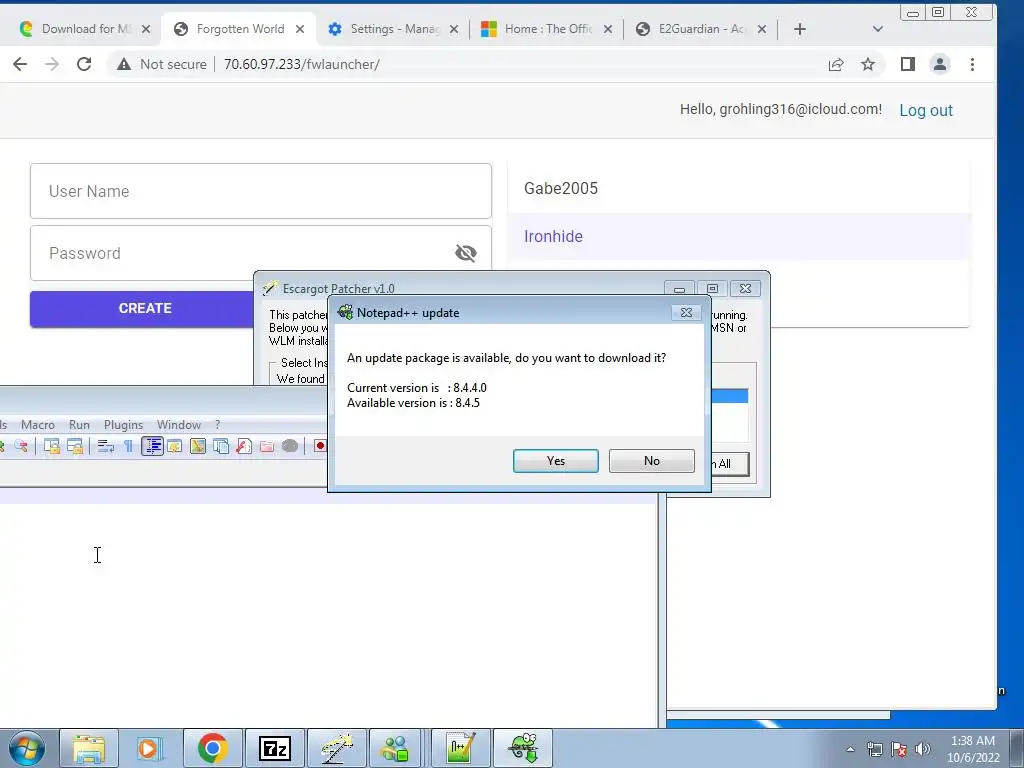Screen dimensions: 1024x768
Task: Click No in the Notepad++ update dialog
Action: pyautogui.click(x=652, y=460)
